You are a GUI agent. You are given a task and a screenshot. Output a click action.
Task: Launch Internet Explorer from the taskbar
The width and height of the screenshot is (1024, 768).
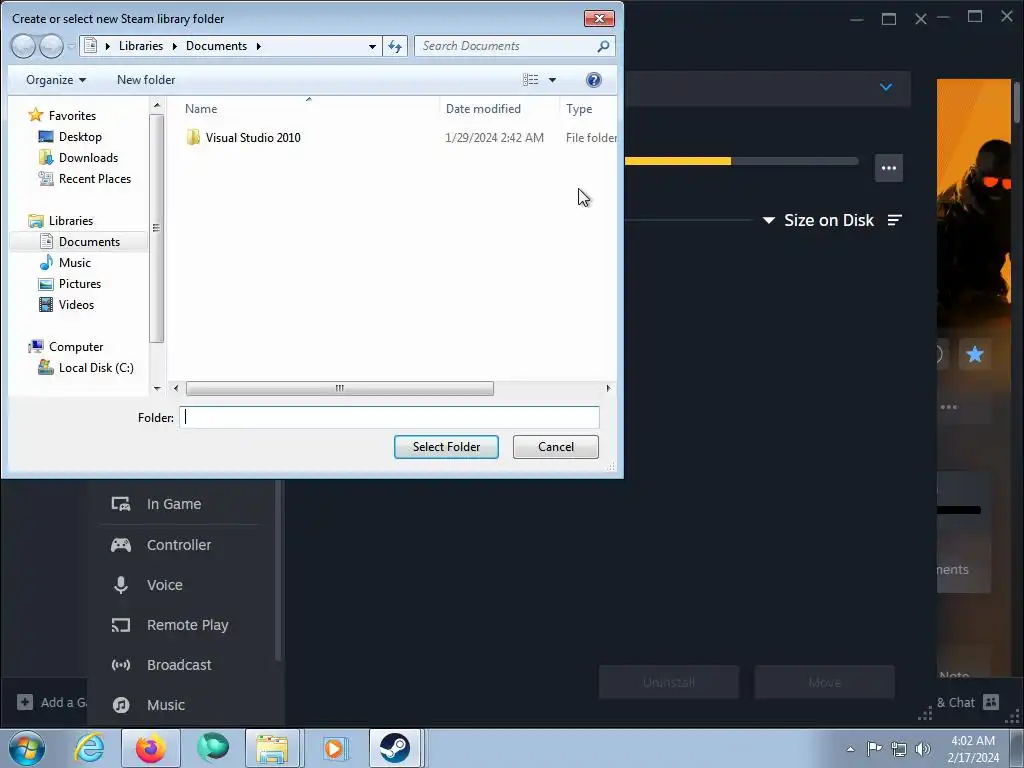89,748
